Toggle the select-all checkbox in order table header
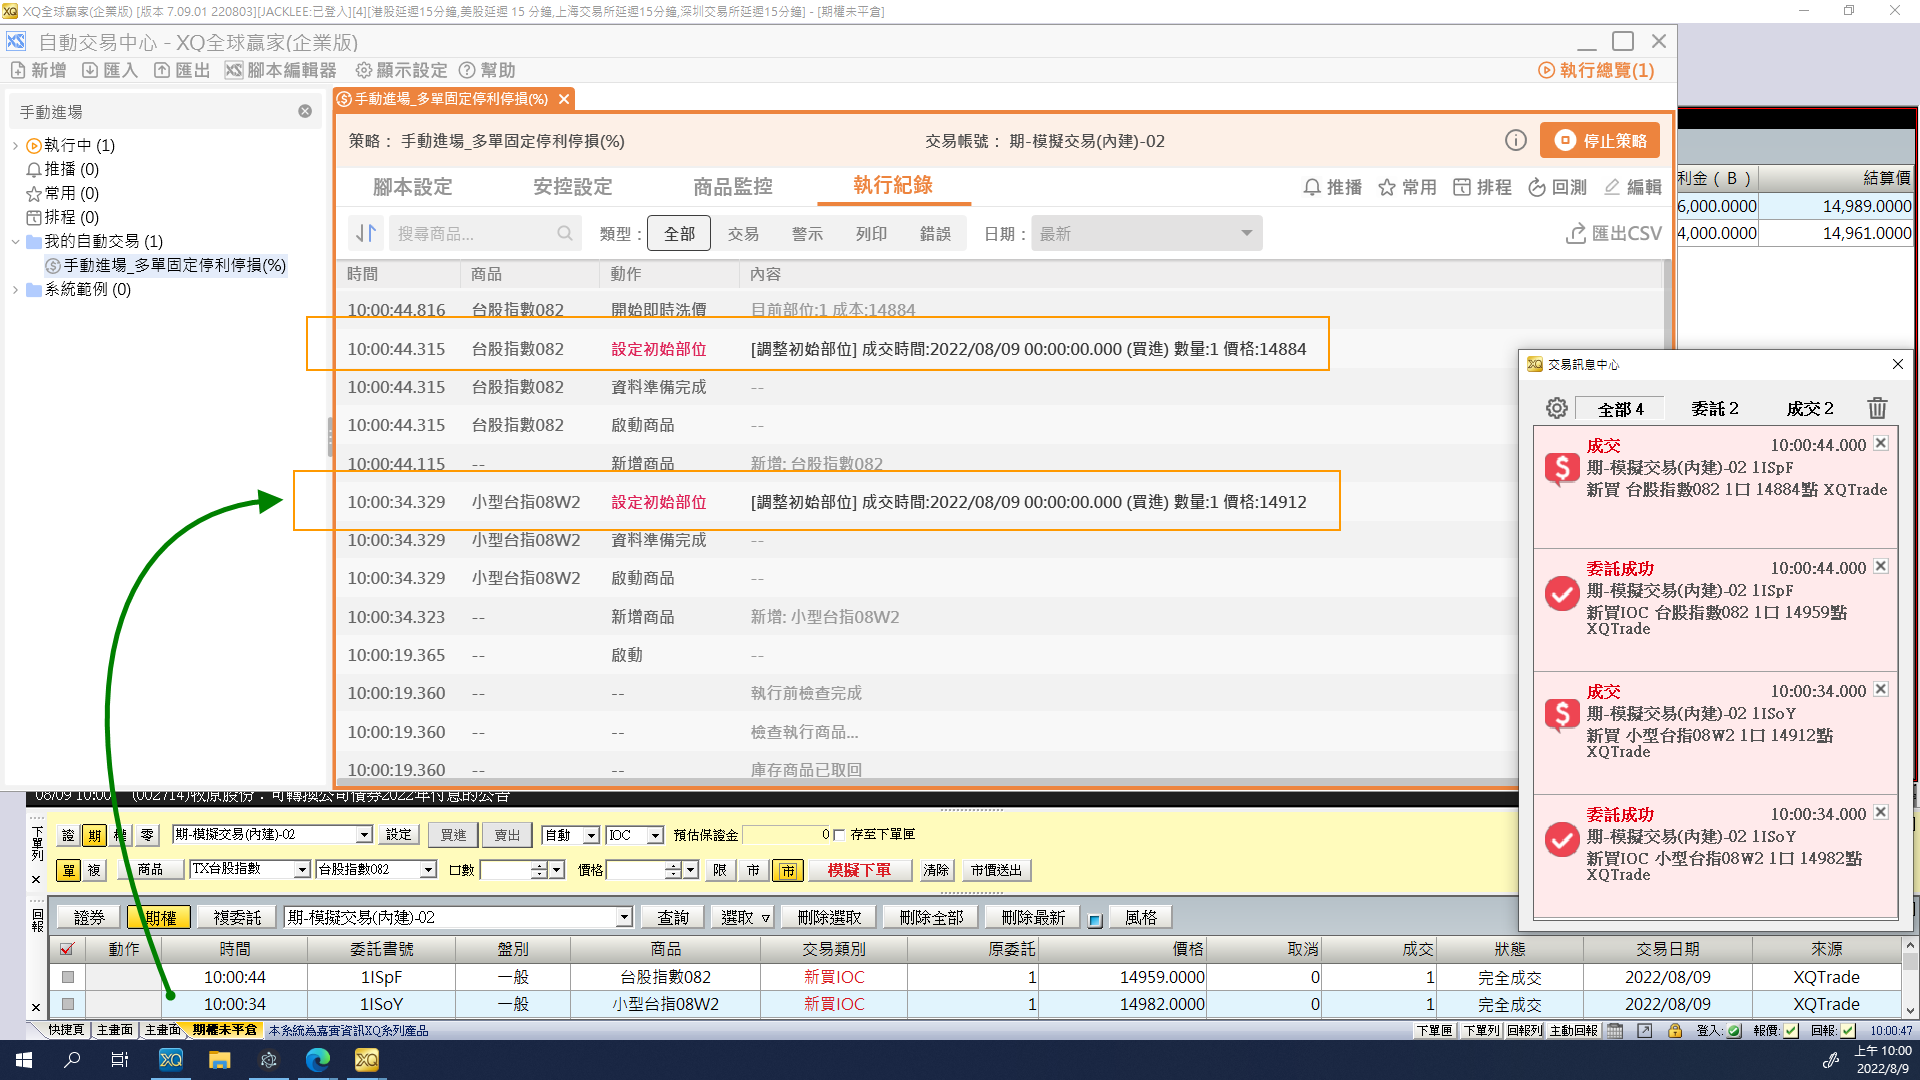The width and height of the screenshot is (1920, 1080). (68, 949)
